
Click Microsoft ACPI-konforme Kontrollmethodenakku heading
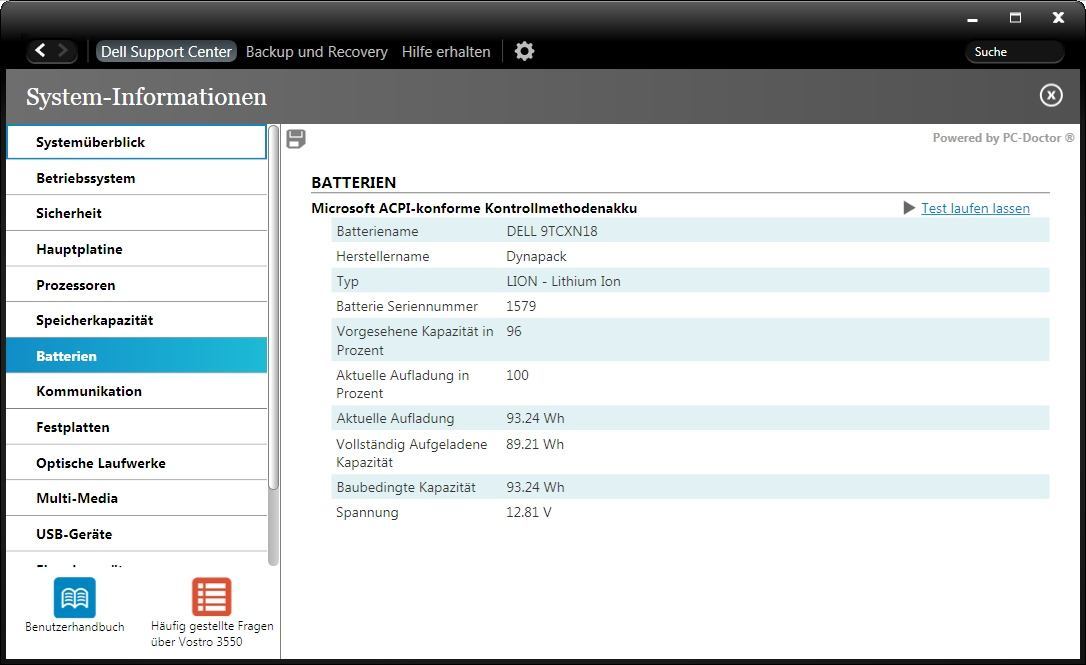click(x=474, y=209)
